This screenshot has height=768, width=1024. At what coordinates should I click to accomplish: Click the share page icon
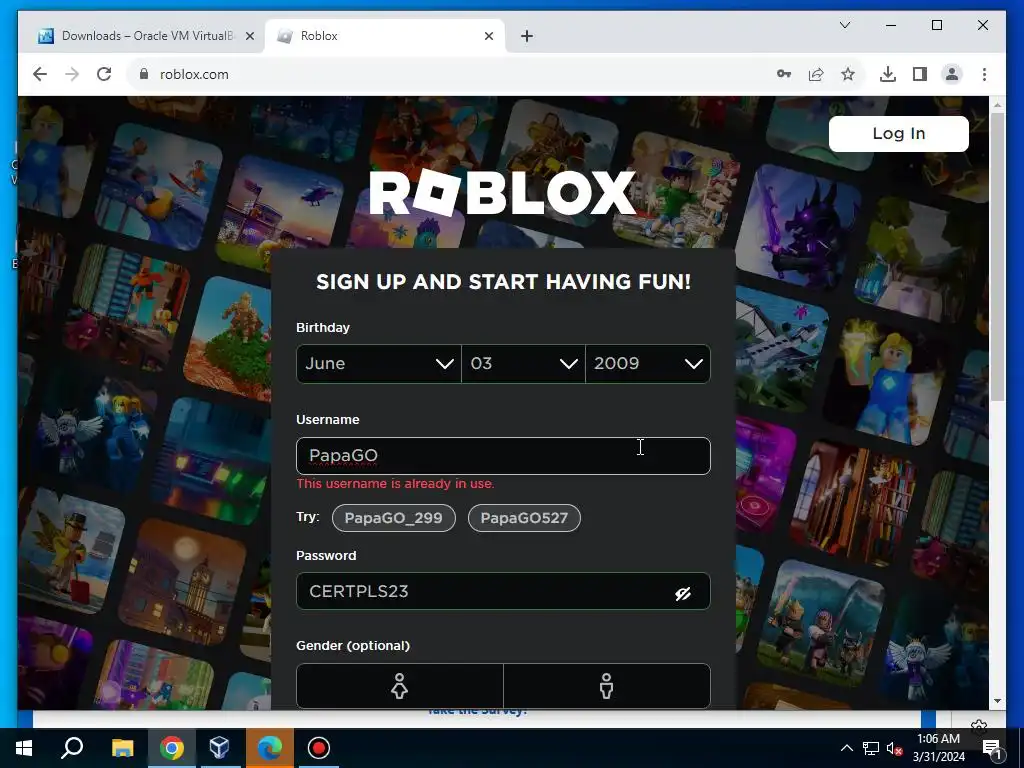point(816,74)
